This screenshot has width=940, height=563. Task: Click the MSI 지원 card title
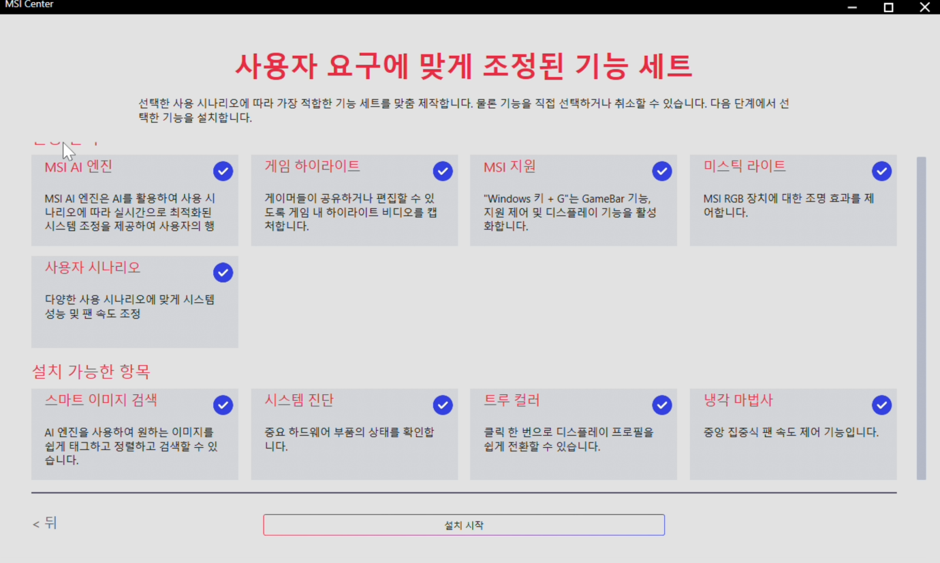510,167
